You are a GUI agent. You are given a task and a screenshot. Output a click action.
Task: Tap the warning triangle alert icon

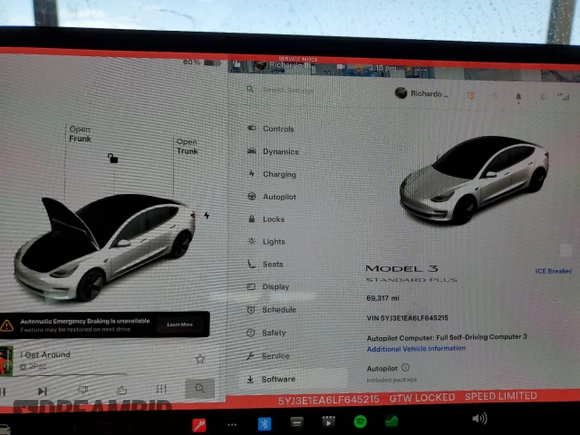7,325
